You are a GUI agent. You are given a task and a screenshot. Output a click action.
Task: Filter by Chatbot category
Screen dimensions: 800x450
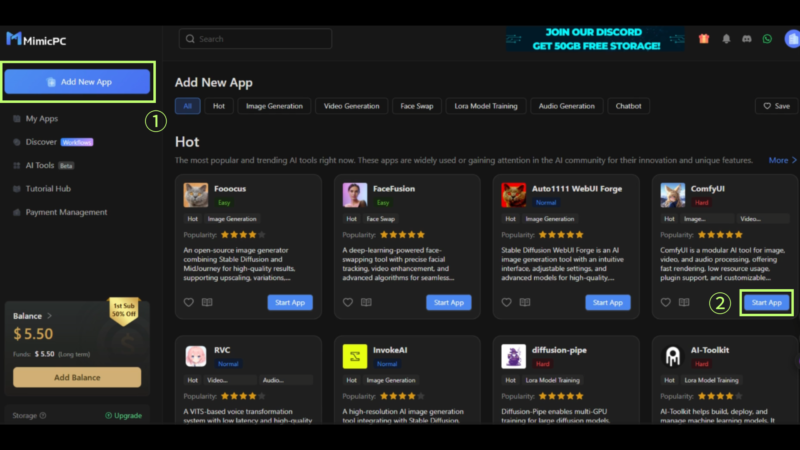pos(629,106)
